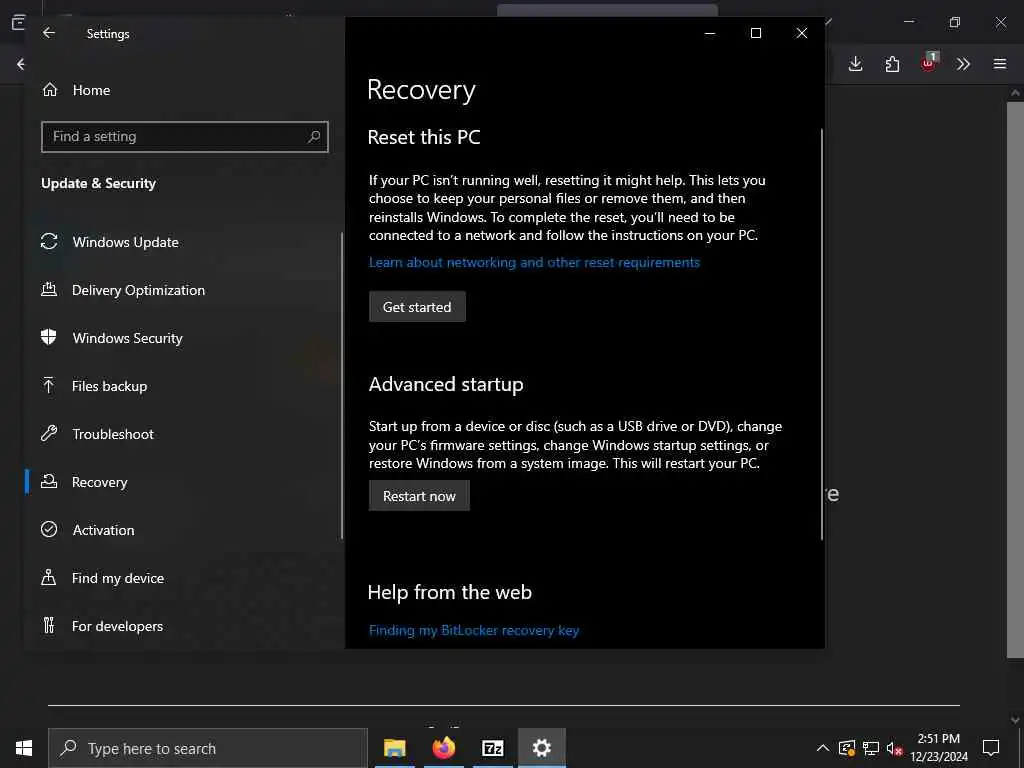1024x768 pixels.
Task: Click the search magnifier in Find a setting
Action: click(314, 136)
